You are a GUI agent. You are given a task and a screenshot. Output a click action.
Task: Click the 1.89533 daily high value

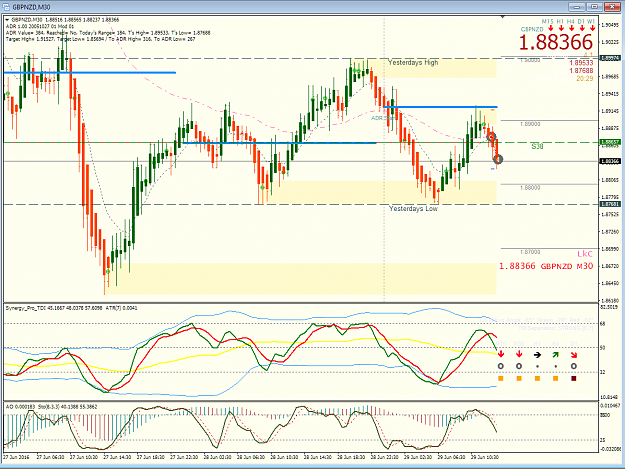581,63
